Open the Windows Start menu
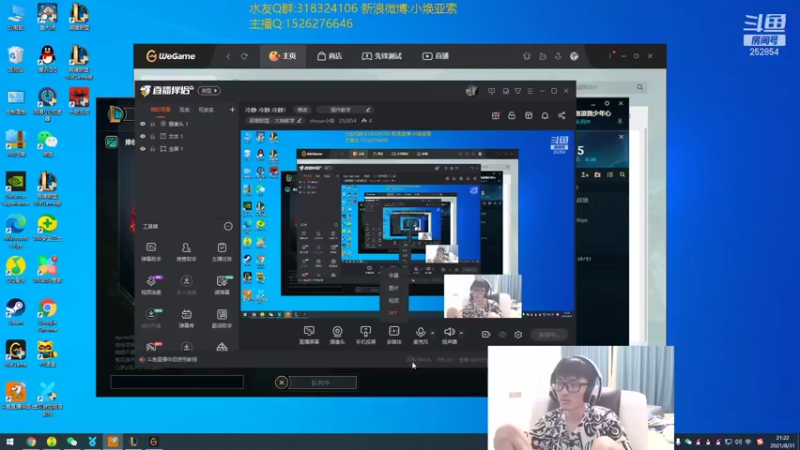This screenshot has width=800, height=450. tap(9, 441)
